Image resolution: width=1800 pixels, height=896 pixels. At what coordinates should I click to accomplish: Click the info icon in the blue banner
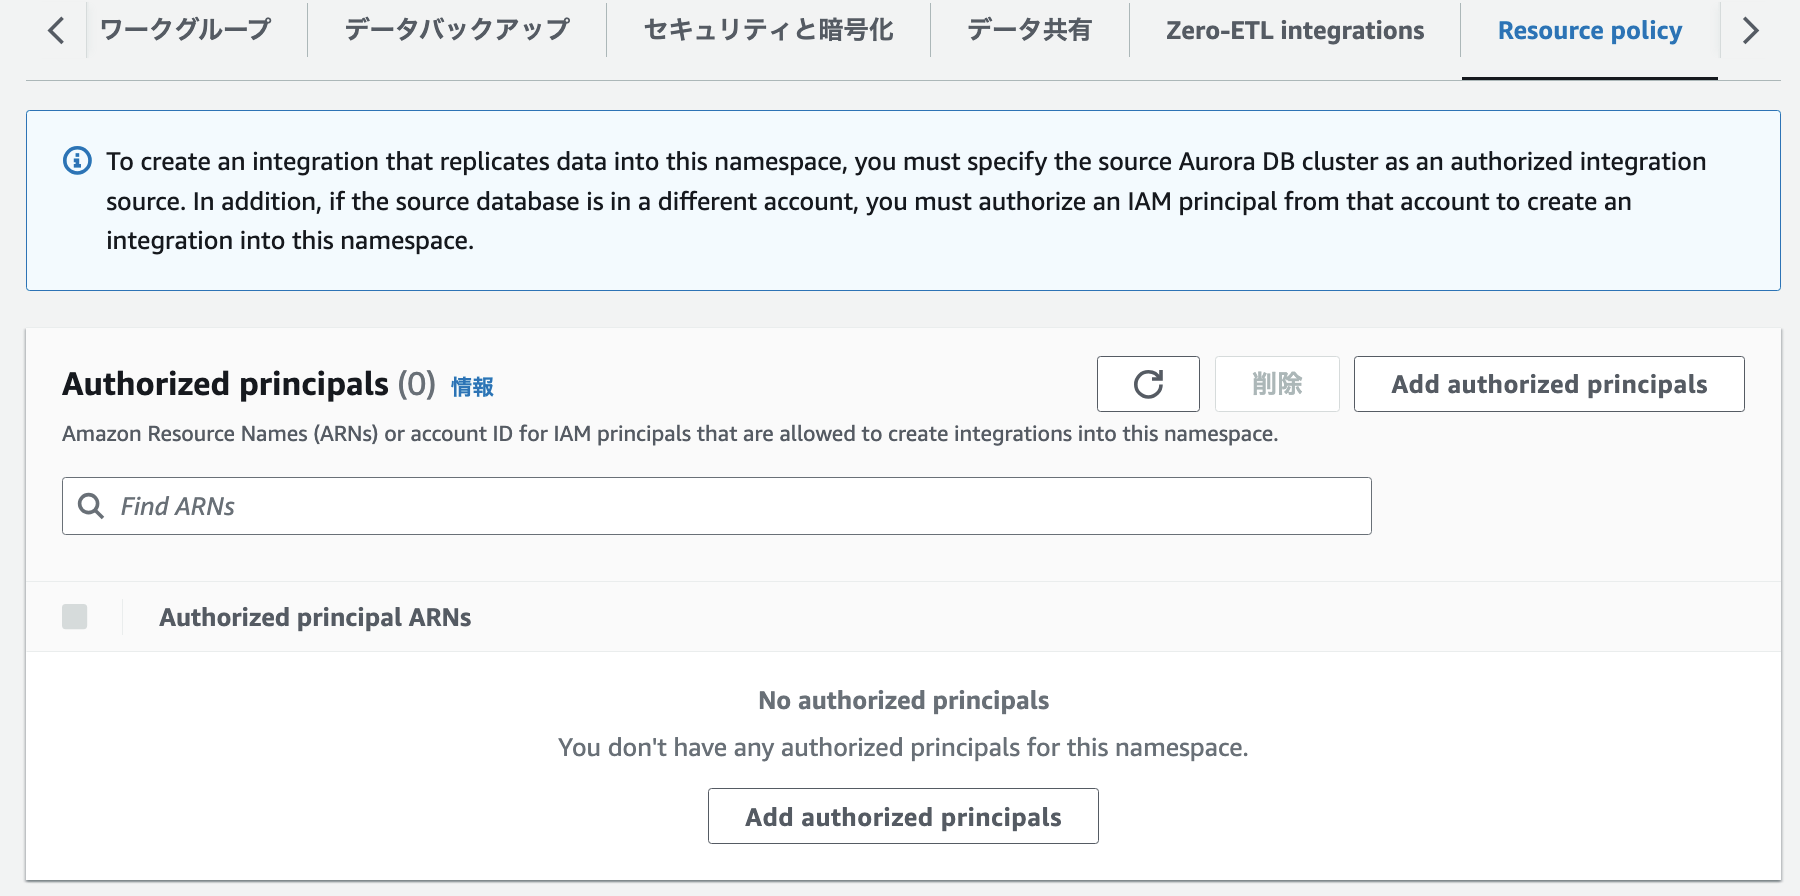[77, 161]
